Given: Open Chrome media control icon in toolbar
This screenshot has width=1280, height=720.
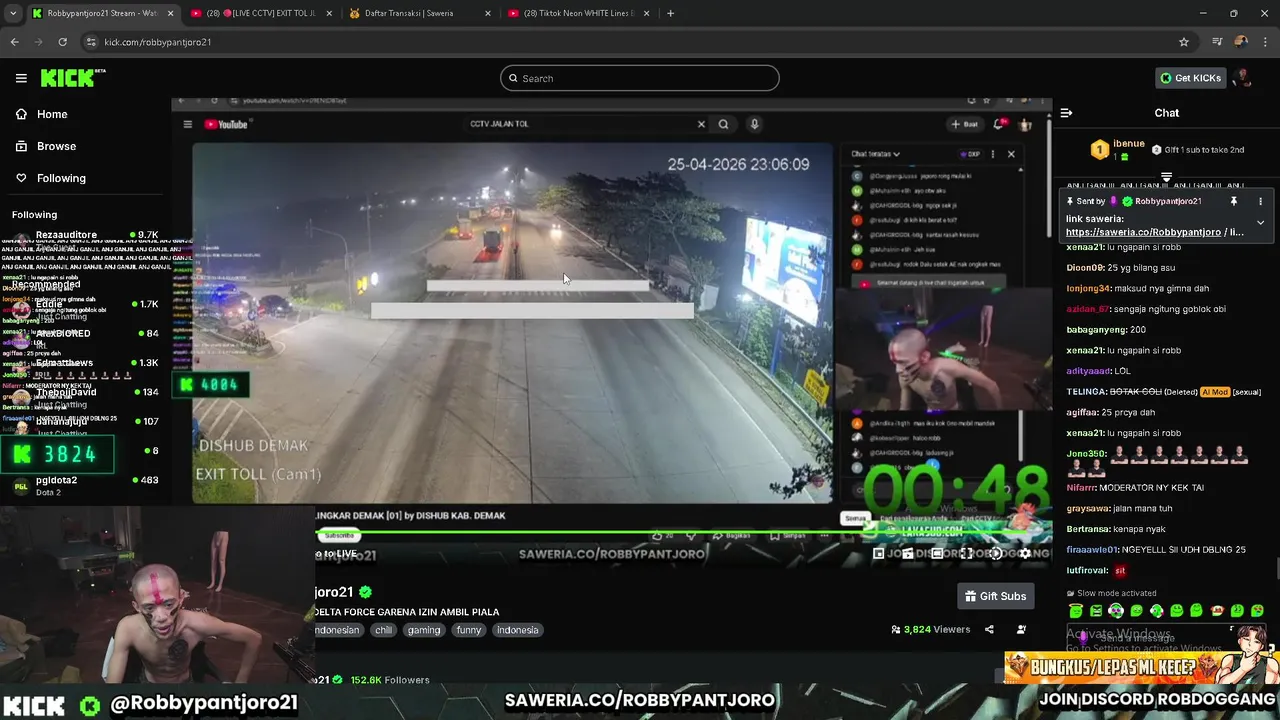Looking at the screenshot, I should point(1216,42).
